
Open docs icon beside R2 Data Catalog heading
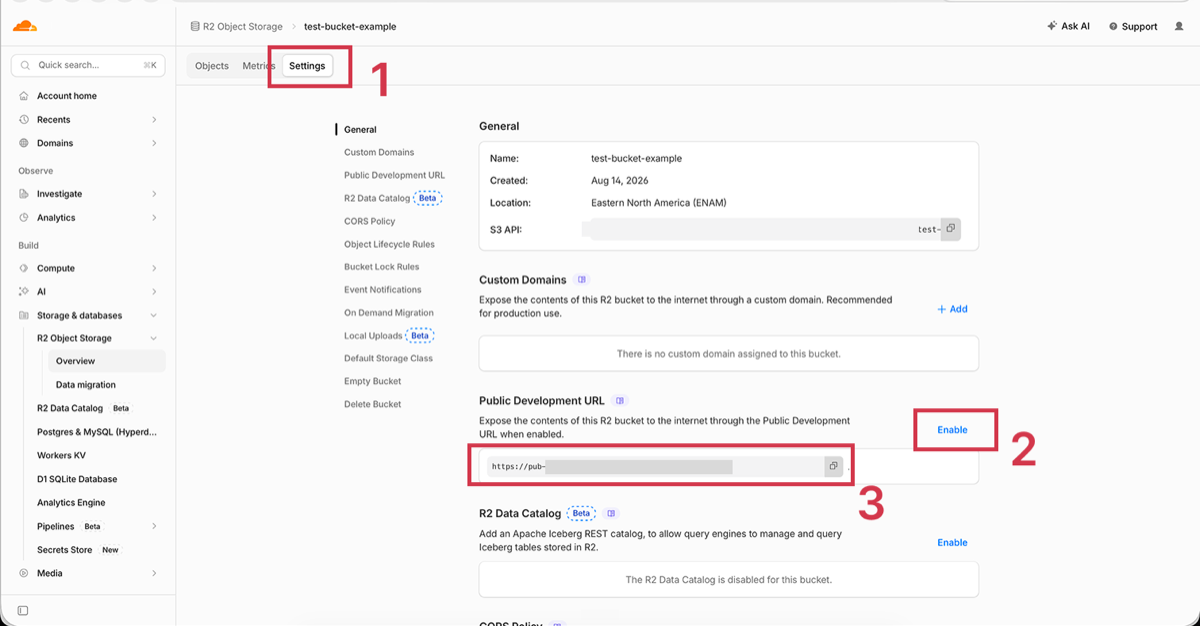tap(611, 513)
